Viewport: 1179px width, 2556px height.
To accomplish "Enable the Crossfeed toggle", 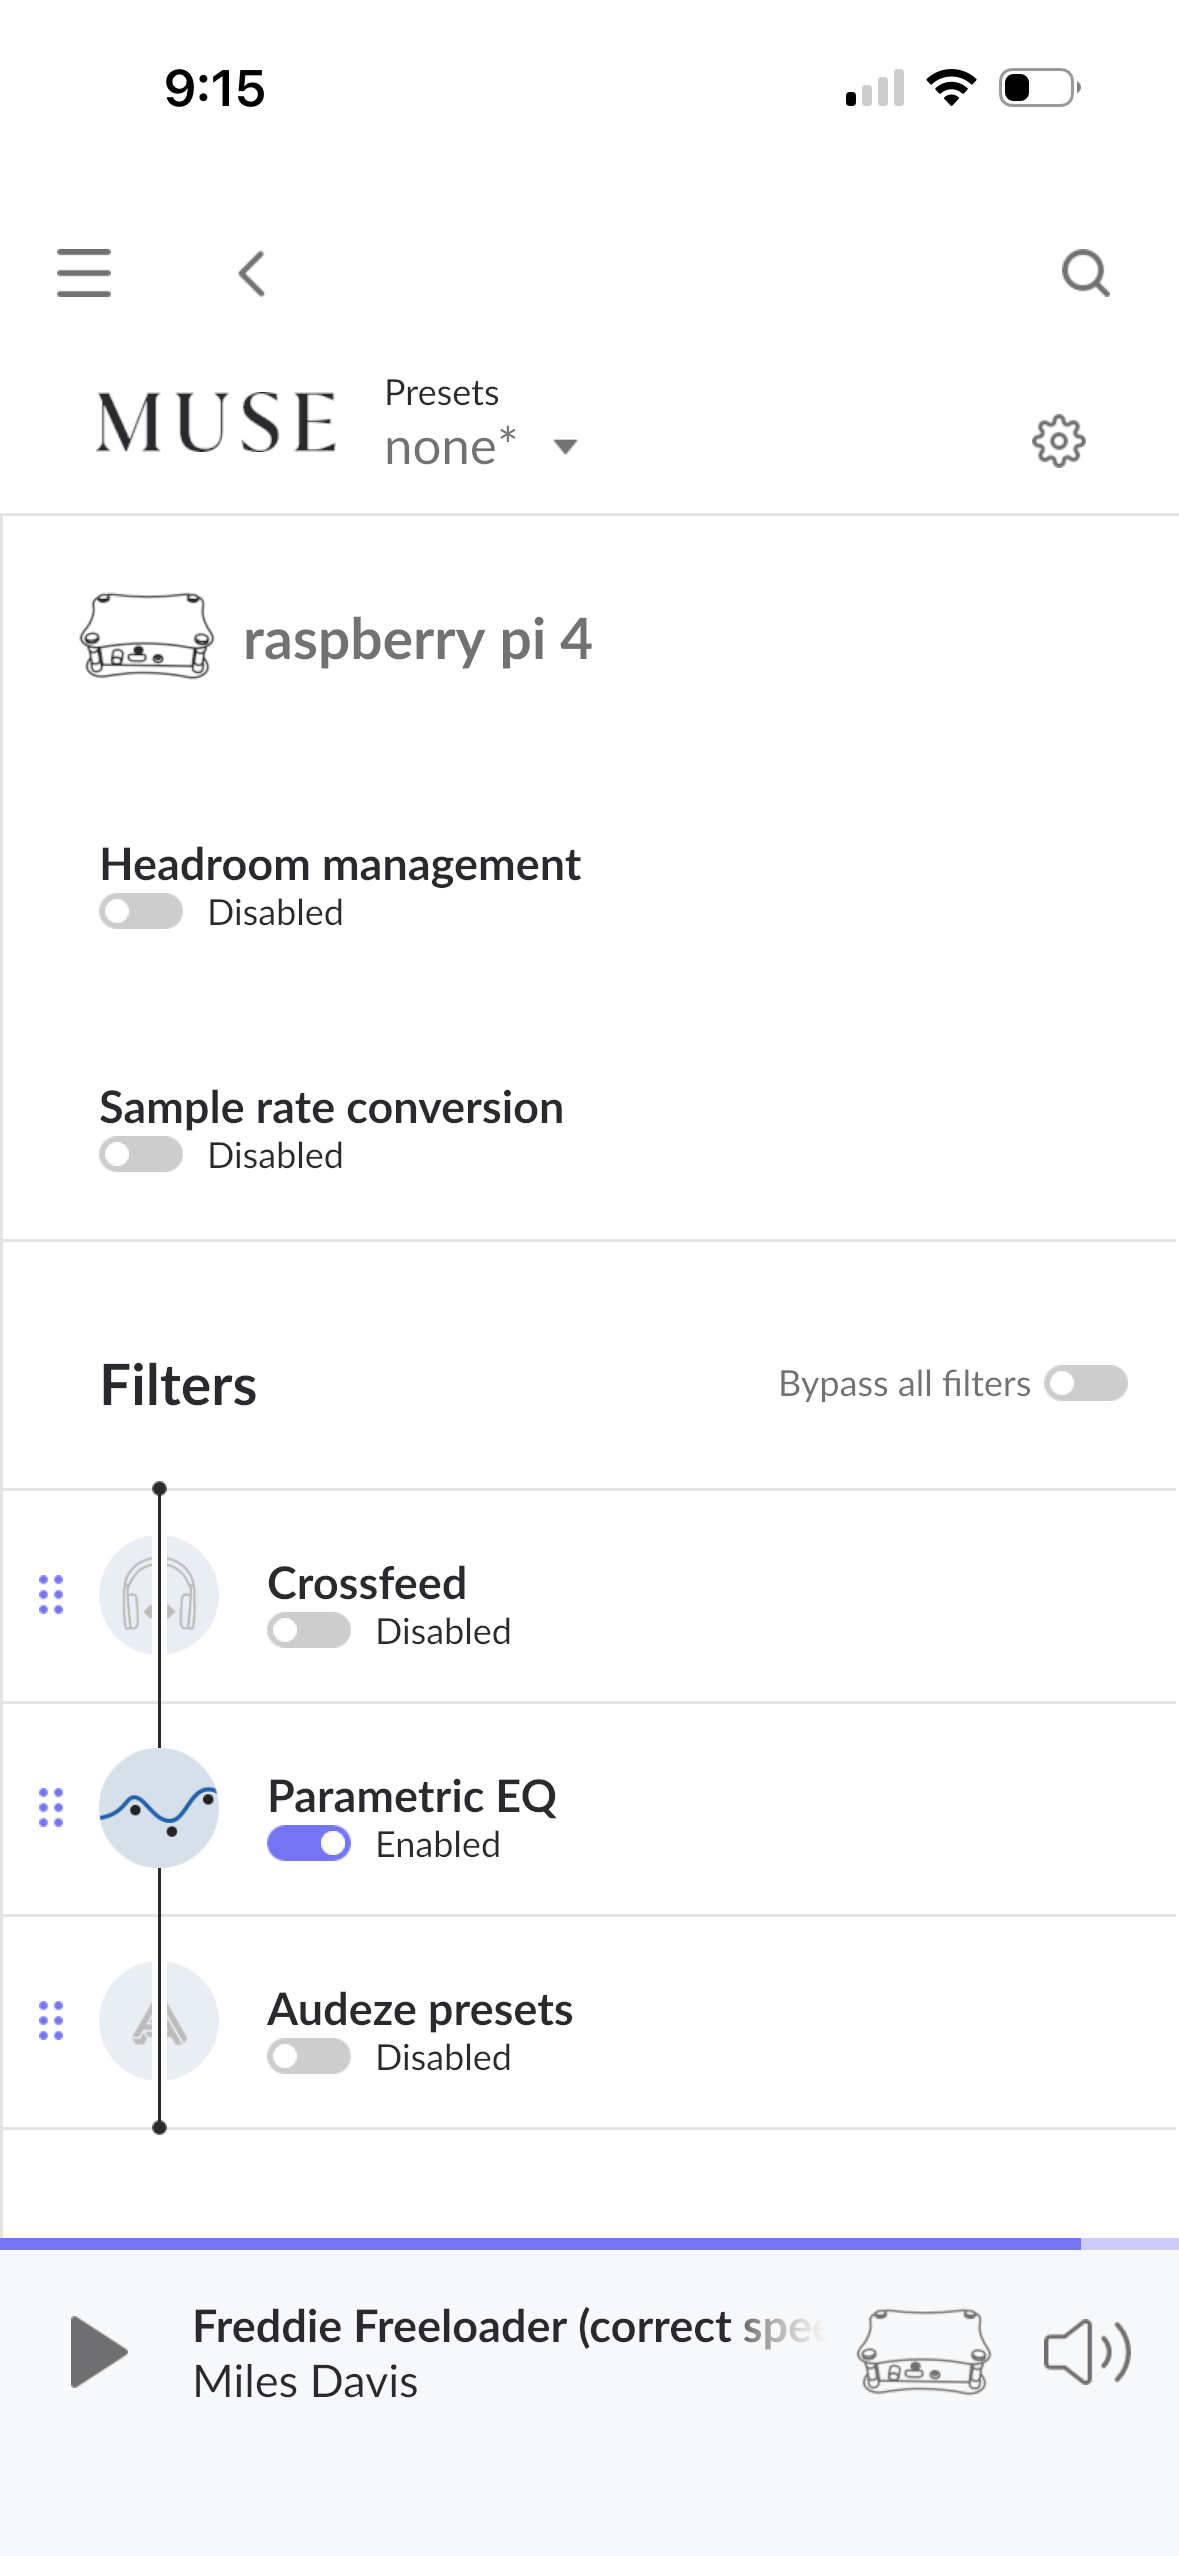I will click(309, 1631).
